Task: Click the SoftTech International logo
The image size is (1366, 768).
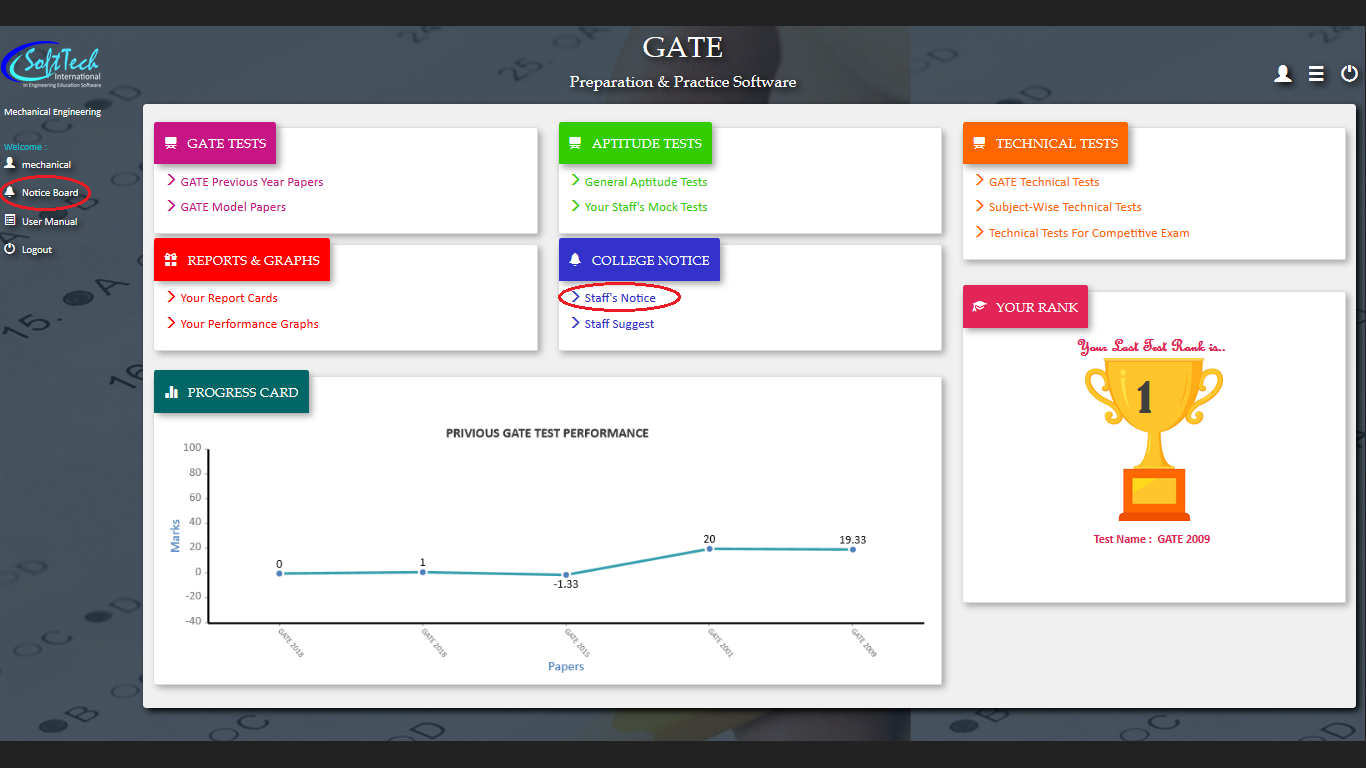Action: 52,67
